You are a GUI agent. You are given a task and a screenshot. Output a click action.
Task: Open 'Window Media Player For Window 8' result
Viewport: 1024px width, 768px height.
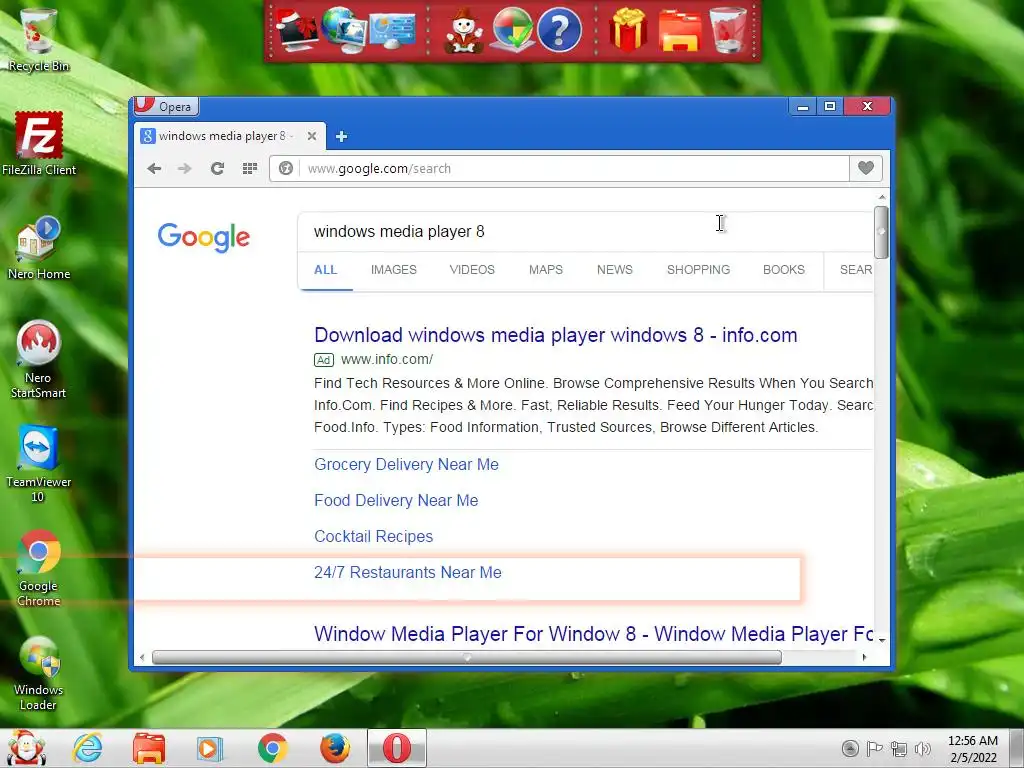pyautogui.click(x=594, y=634)
